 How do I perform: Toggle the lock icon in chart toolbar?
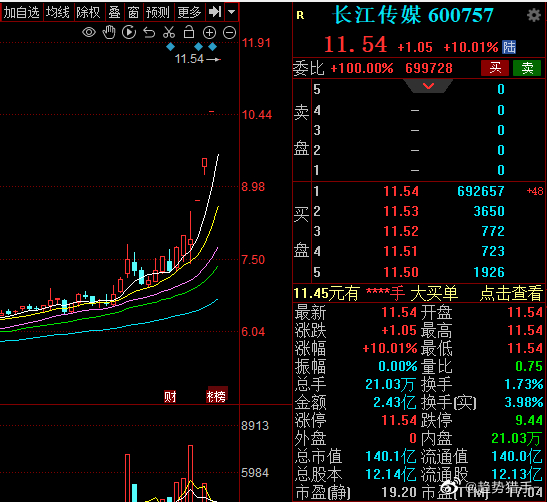[189, 32]
